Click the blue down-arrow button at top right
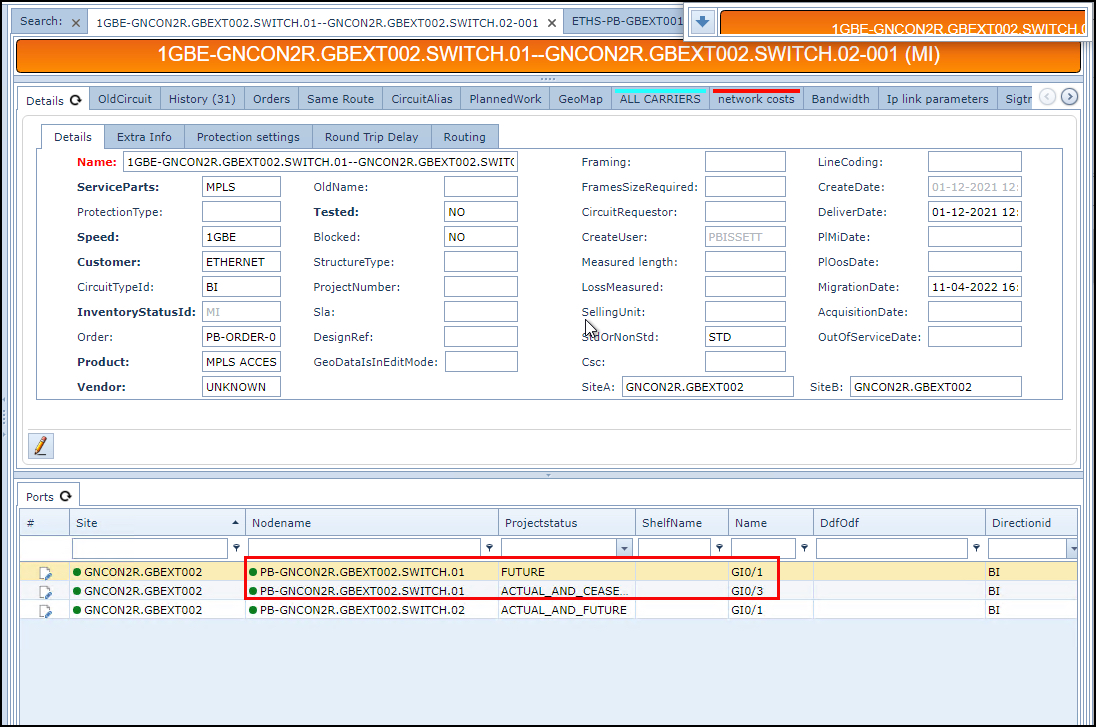Viewport: 1096px width, 727px height. pyautogui.click(x=702, y=22)
